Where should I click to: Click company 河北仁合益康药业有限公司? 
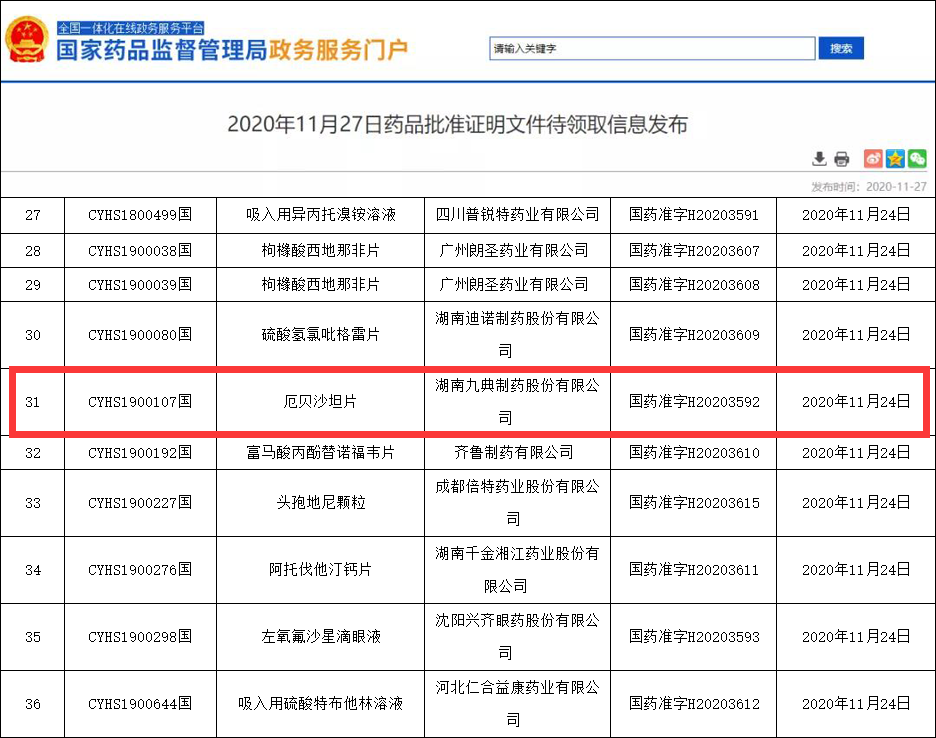517,703
